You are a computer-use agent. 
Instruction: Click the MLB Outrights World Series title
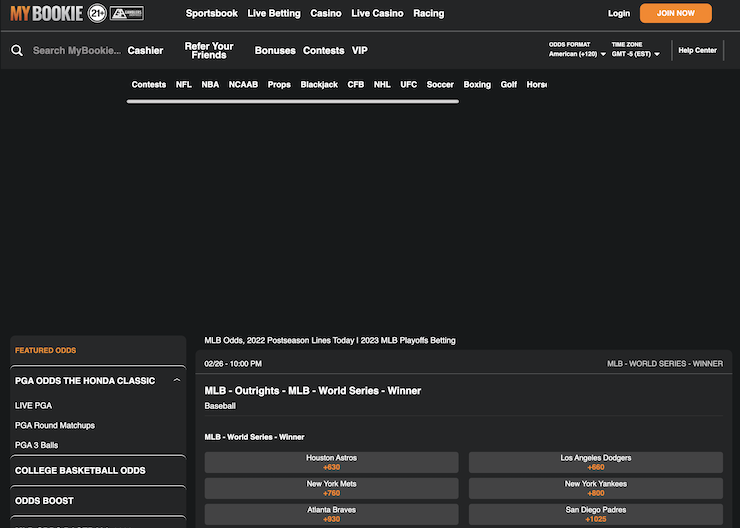click(312, 391)
